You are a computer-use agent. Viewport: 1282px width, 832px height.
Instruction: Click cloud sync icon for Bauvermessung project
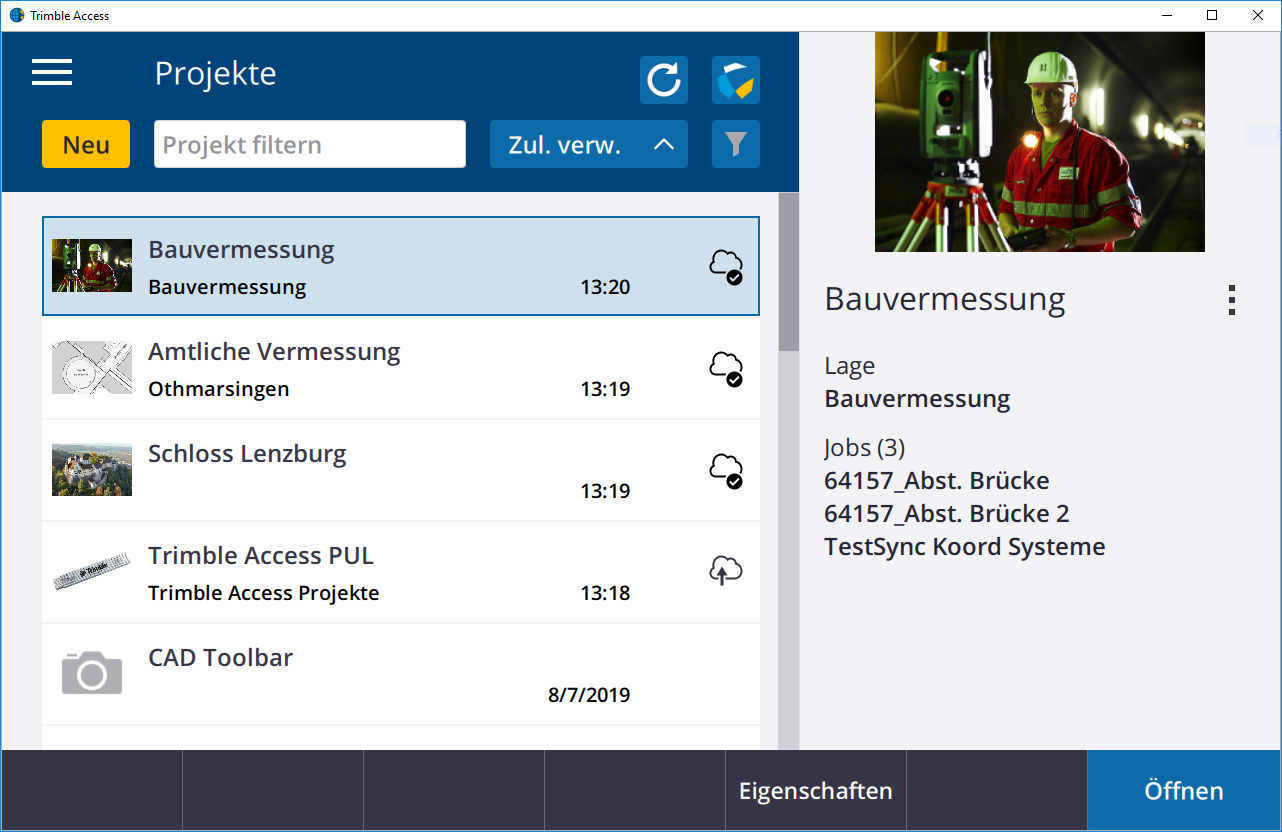tap(726, 267)
